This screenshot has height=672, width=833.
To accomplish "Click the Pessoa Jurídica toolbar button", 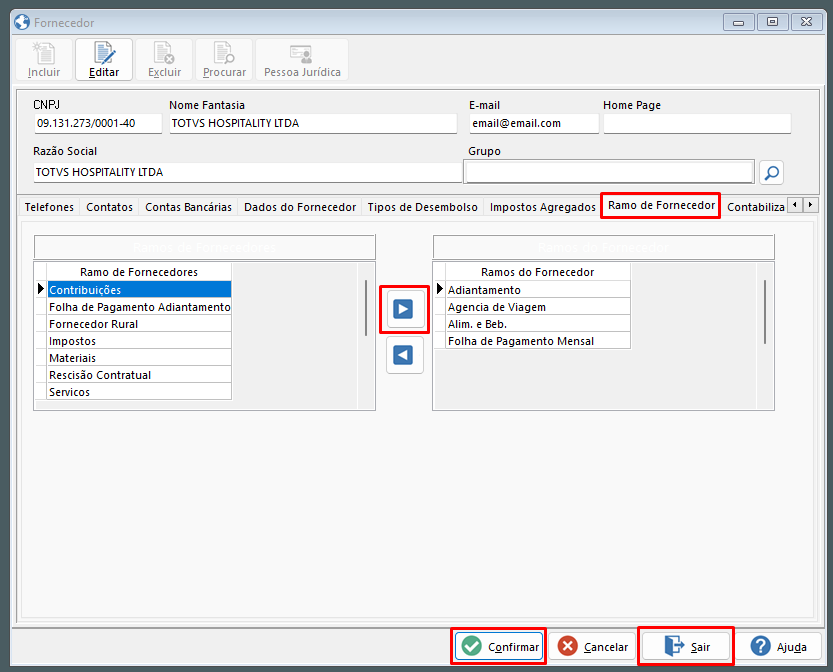I will pos(302,60).
